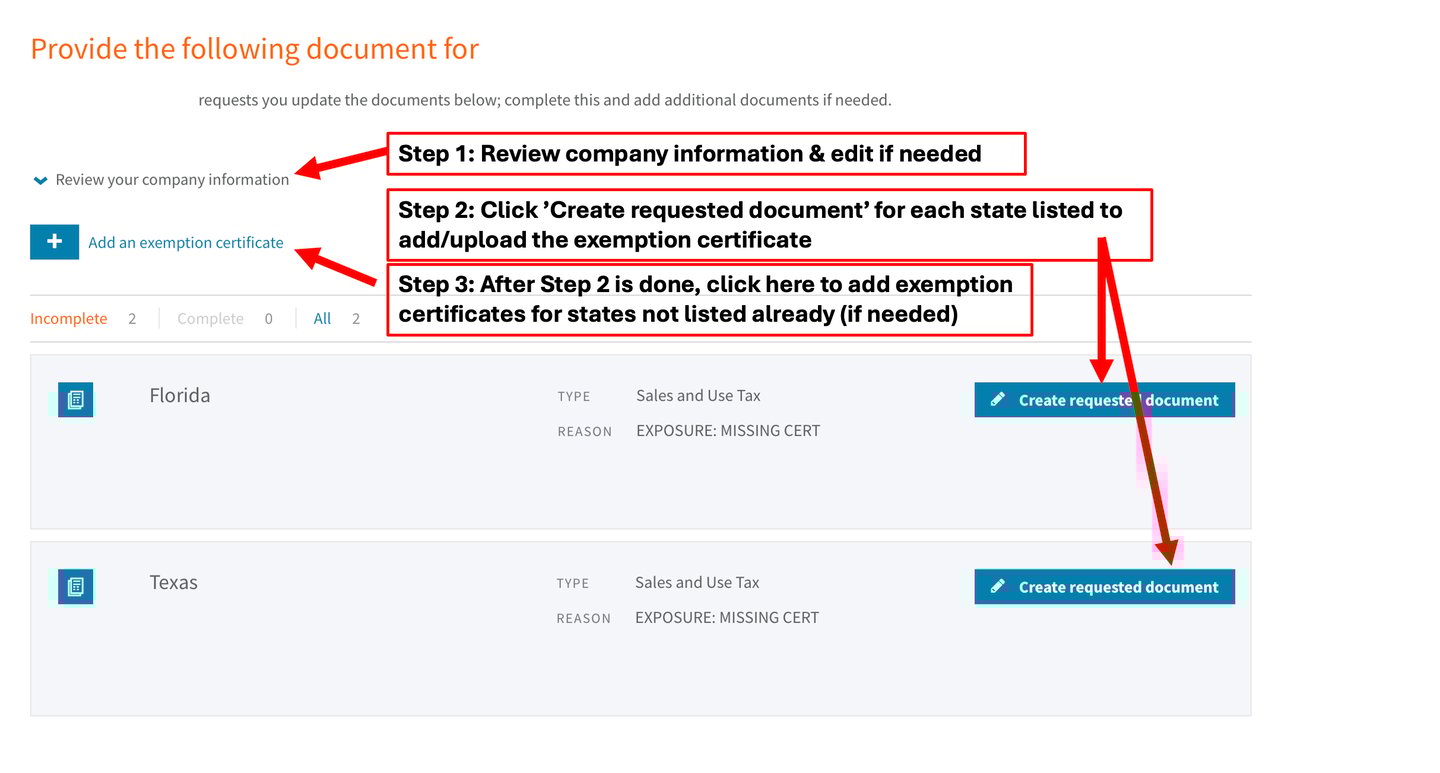Show the All documents tab
1440x773 pixels.
pos(322,318)
